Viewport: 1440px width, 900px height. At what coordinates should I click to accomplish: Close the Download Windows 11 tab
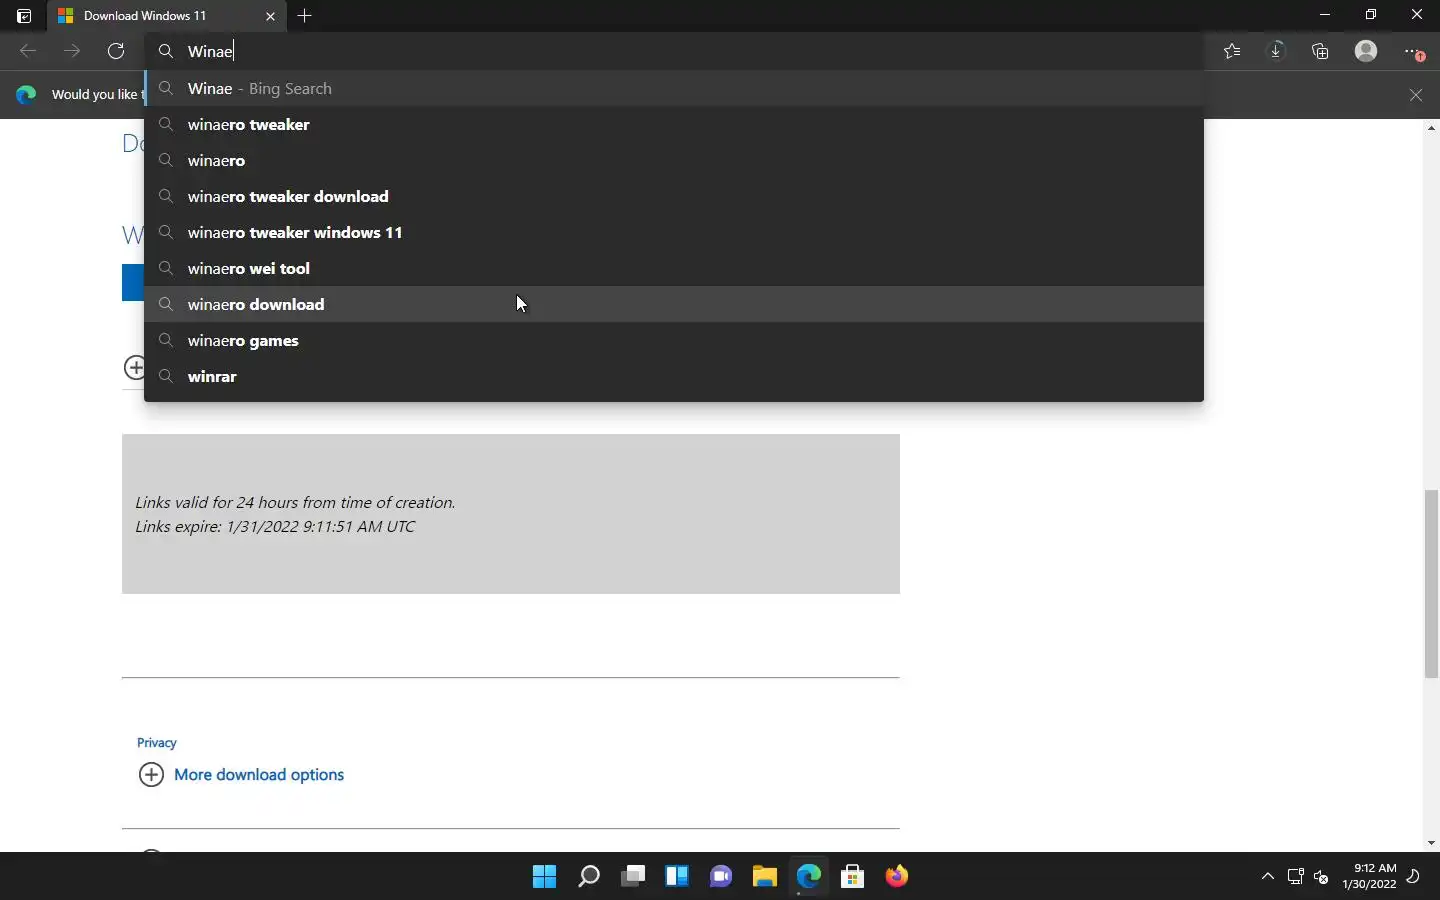click(x=270, y=16)
